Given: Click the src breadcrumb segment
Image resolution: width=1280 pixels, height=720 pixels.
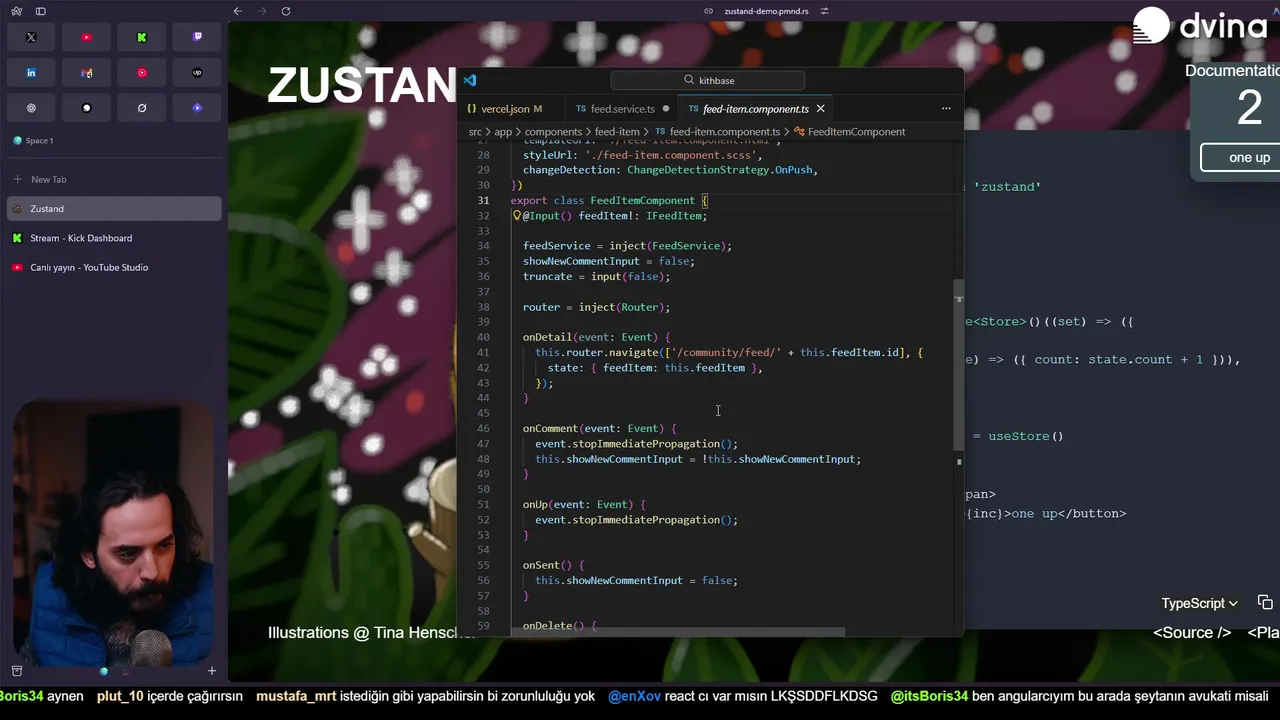Looking at the screenshot, I should [x=475, y=132].
